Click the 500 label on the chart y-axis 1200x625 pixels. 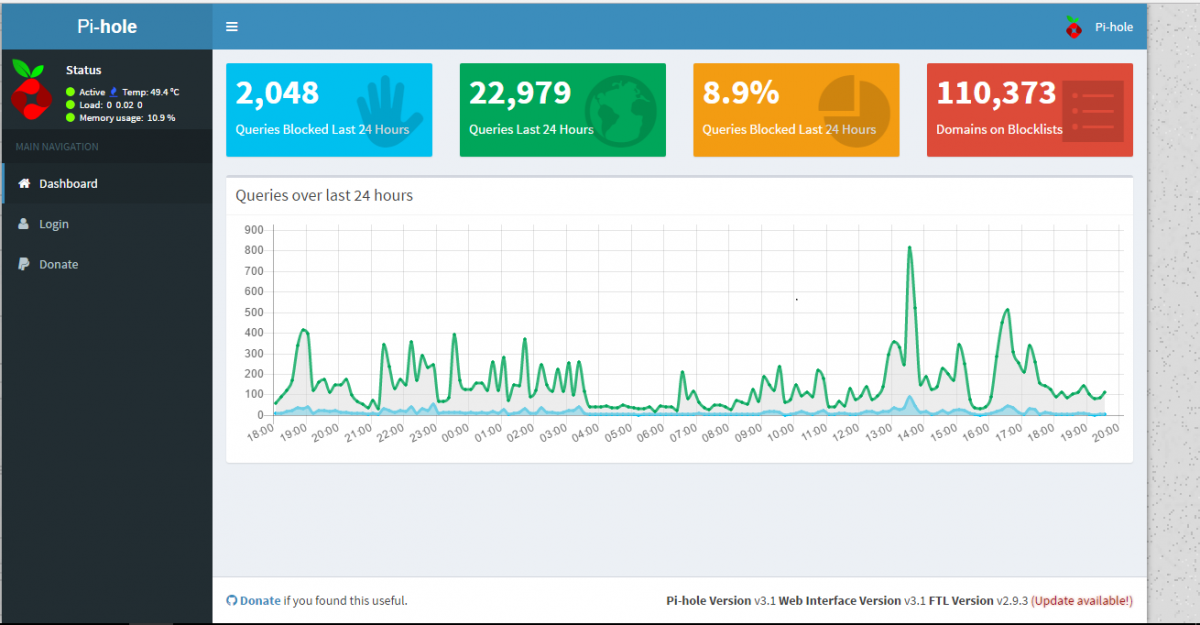pos(253,312)
